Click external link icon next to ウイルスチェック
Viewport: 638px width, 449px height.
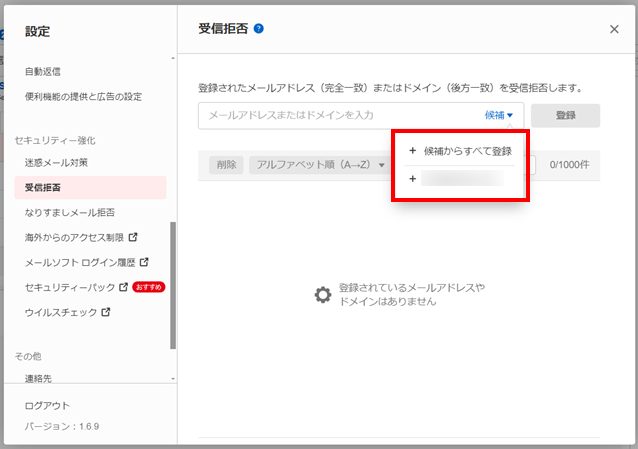click(x=105, y=313)
